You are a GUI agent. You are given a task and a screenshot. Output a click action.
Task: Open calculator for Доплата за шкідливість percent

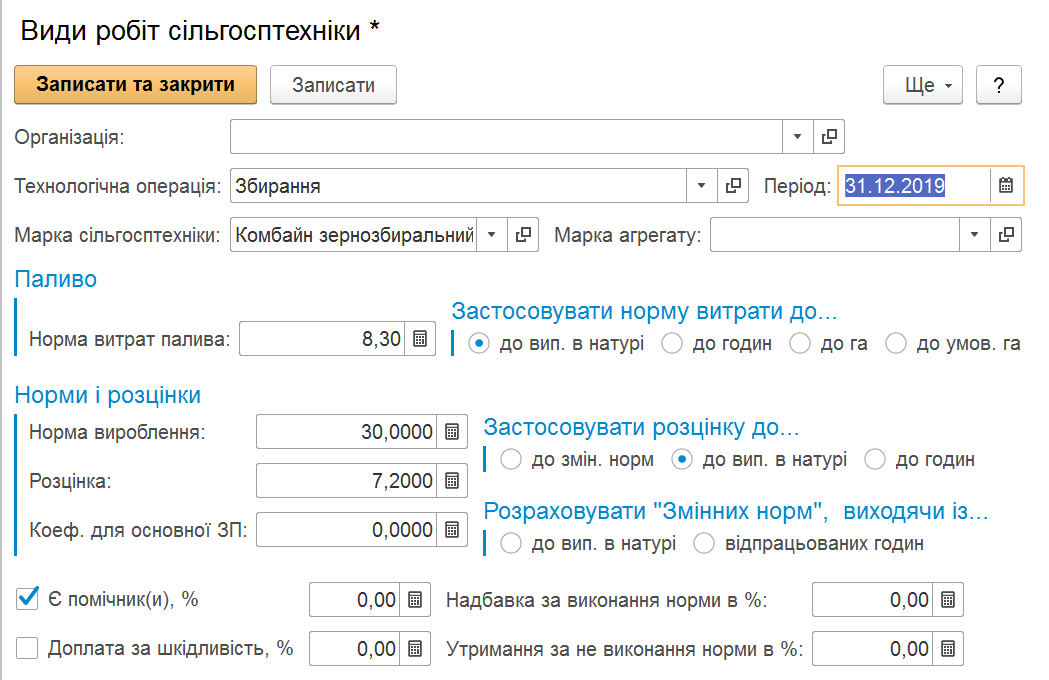click(415, 649)
